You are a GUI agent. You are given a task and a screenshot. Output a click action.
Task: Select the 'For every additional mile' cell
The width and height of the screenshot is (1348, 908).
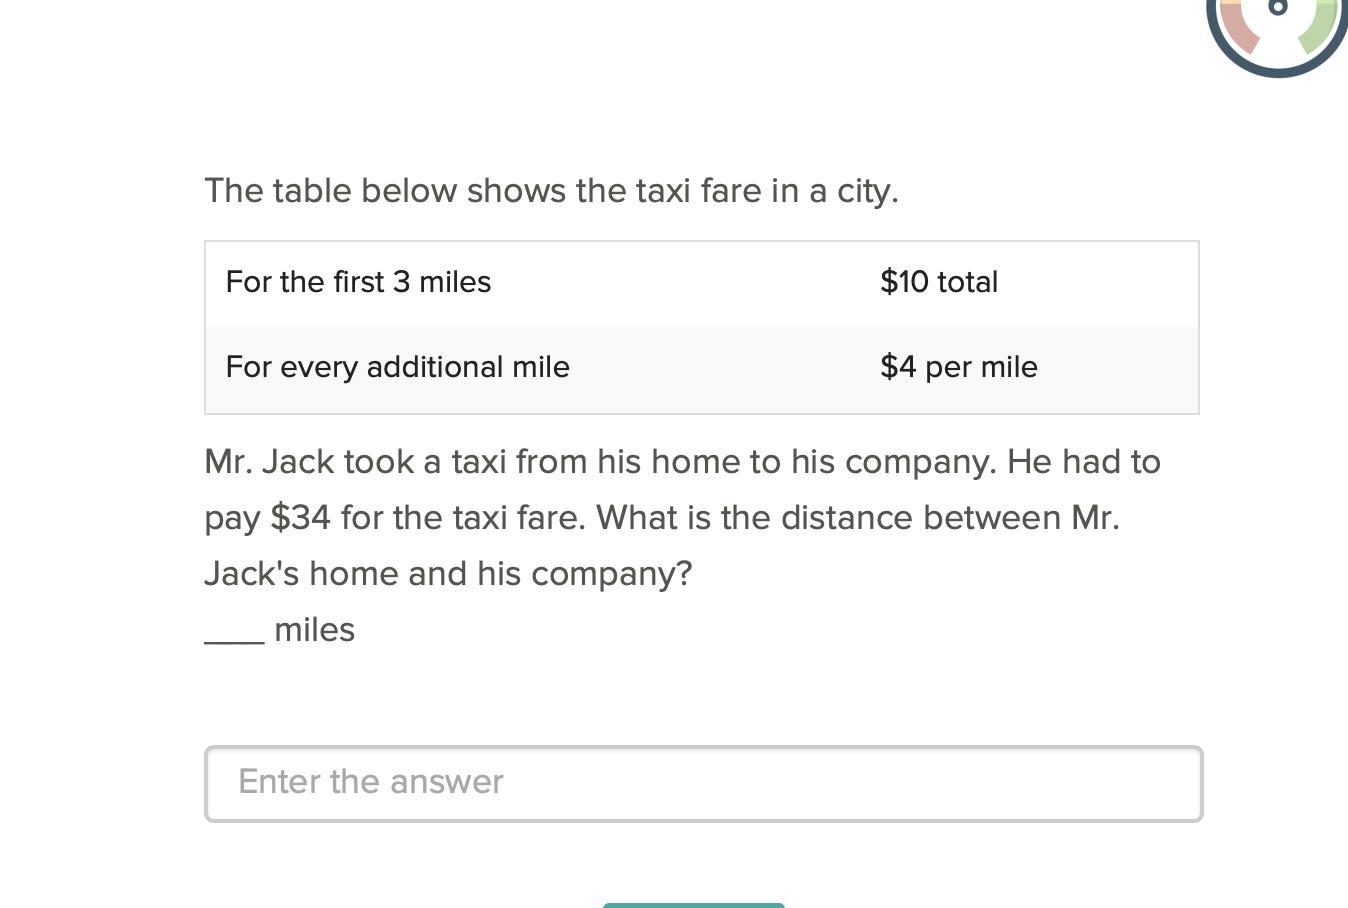[x=397, y=367]
